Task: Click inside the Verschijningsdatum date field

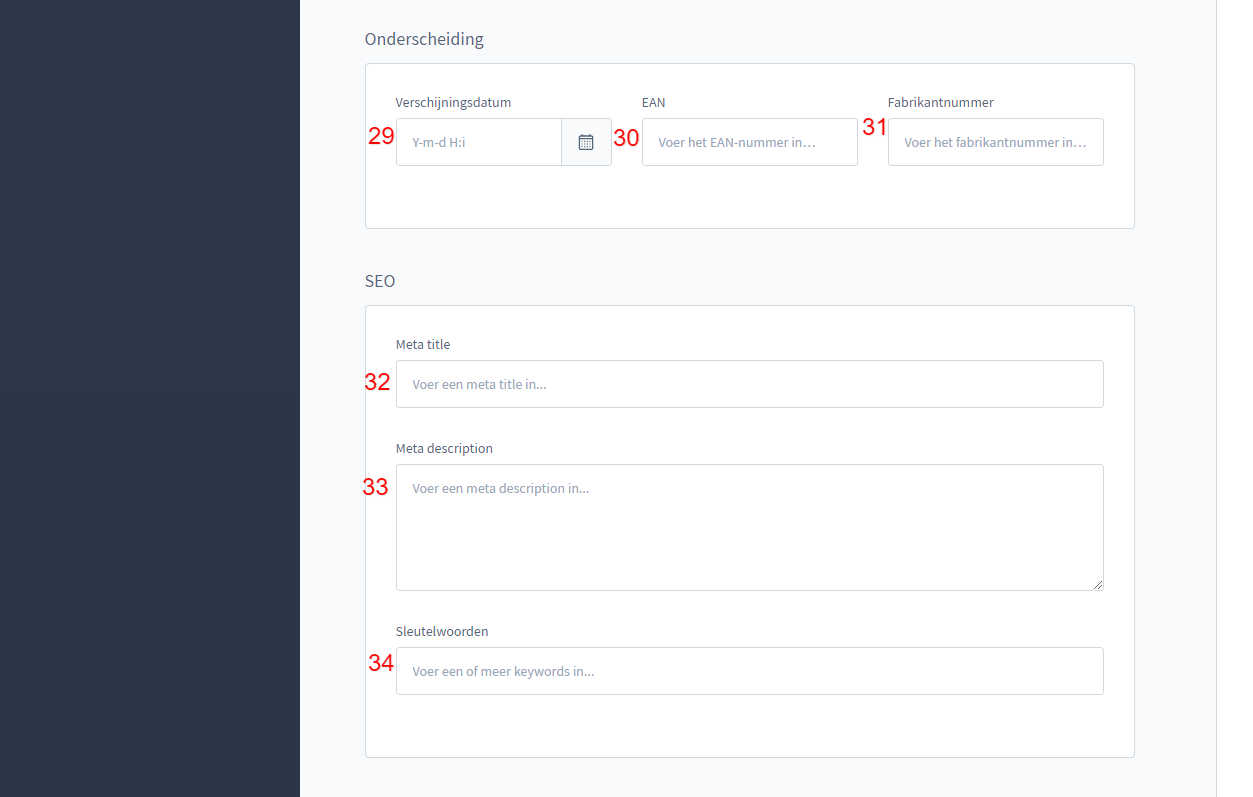Action: 478,141
